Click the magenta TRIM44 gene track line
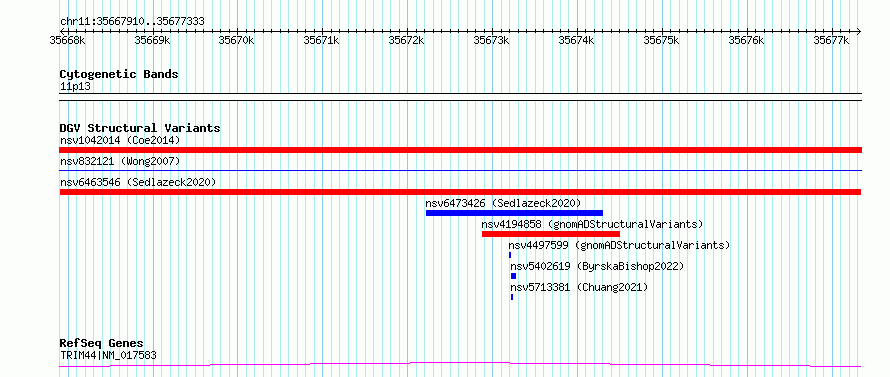The width and height of the screenshot is (890, 377). 460,364
